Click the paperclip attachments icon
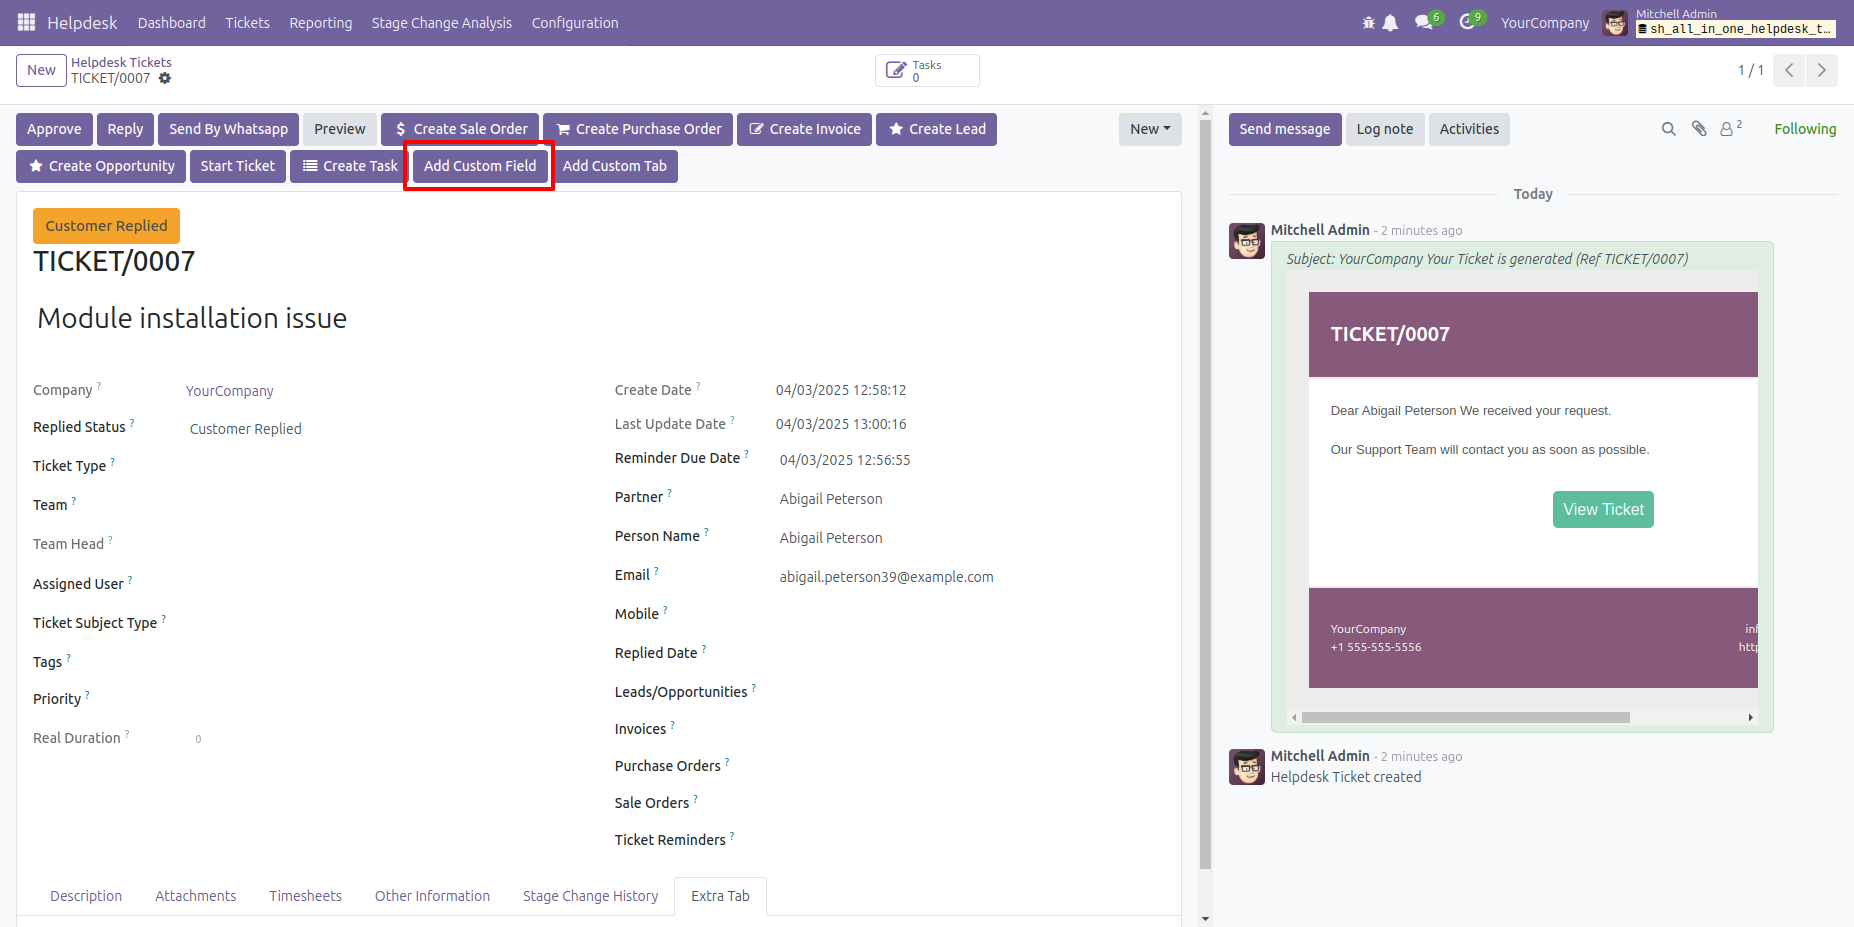 coord(1699,129)
